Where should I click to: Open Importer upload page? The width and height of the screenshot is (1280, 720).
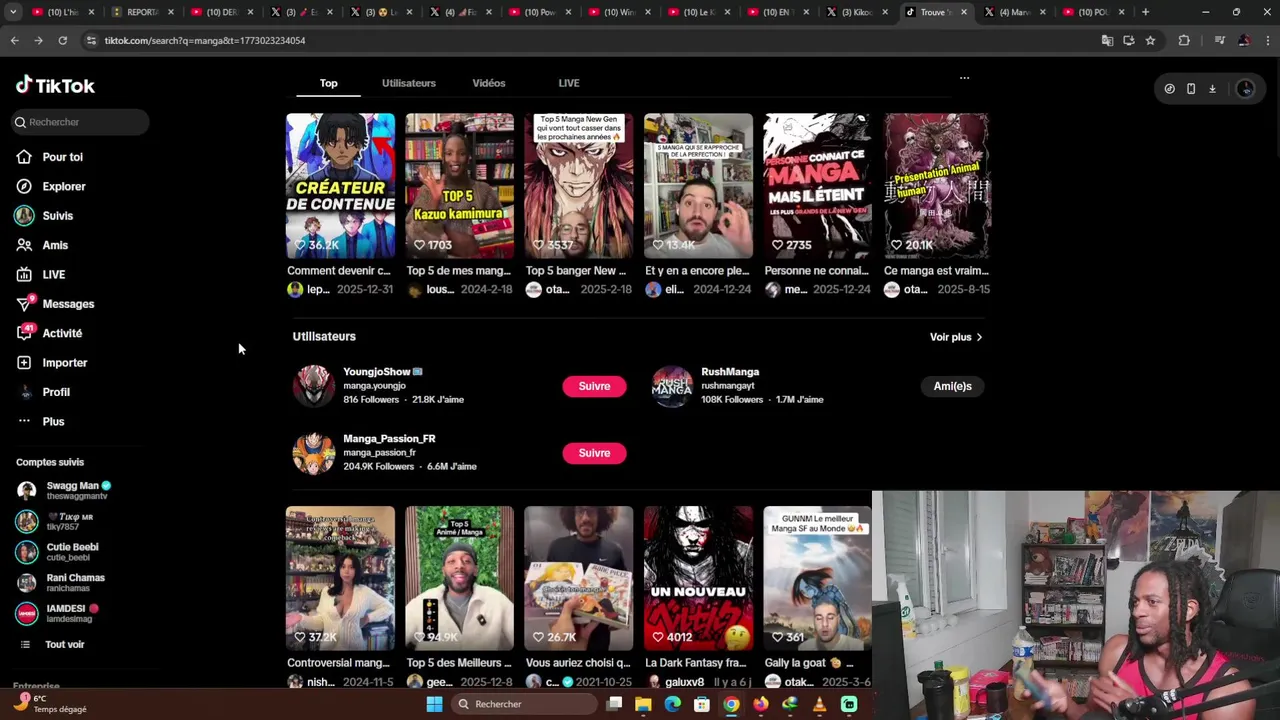coord(65,363)
